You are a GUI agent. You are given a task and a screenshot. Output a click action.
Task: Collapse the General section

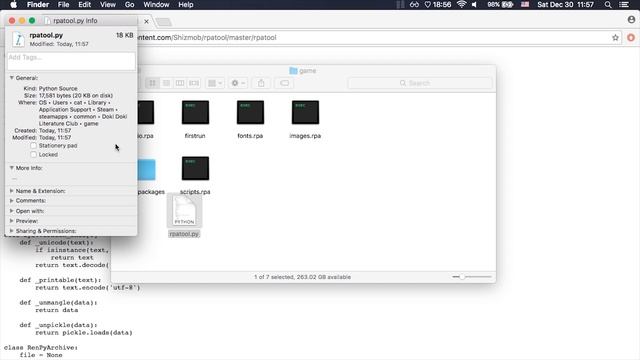(x=12, y=78)
